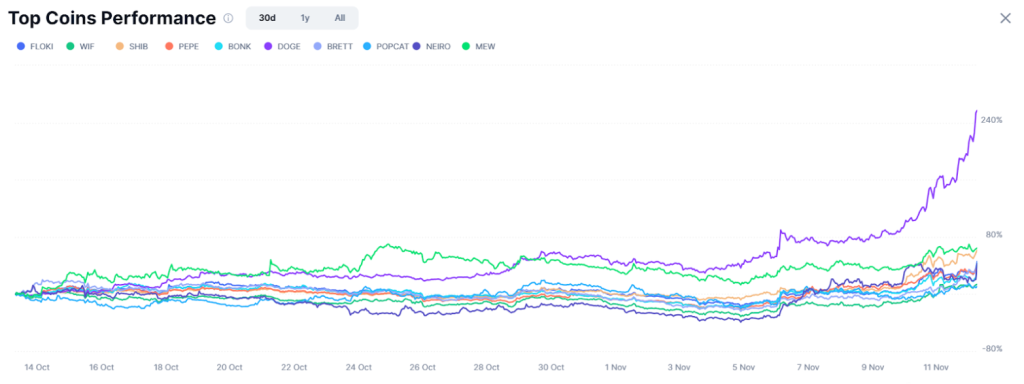
Task: Click the 26 Oct x-axis date
Action: 423,367
